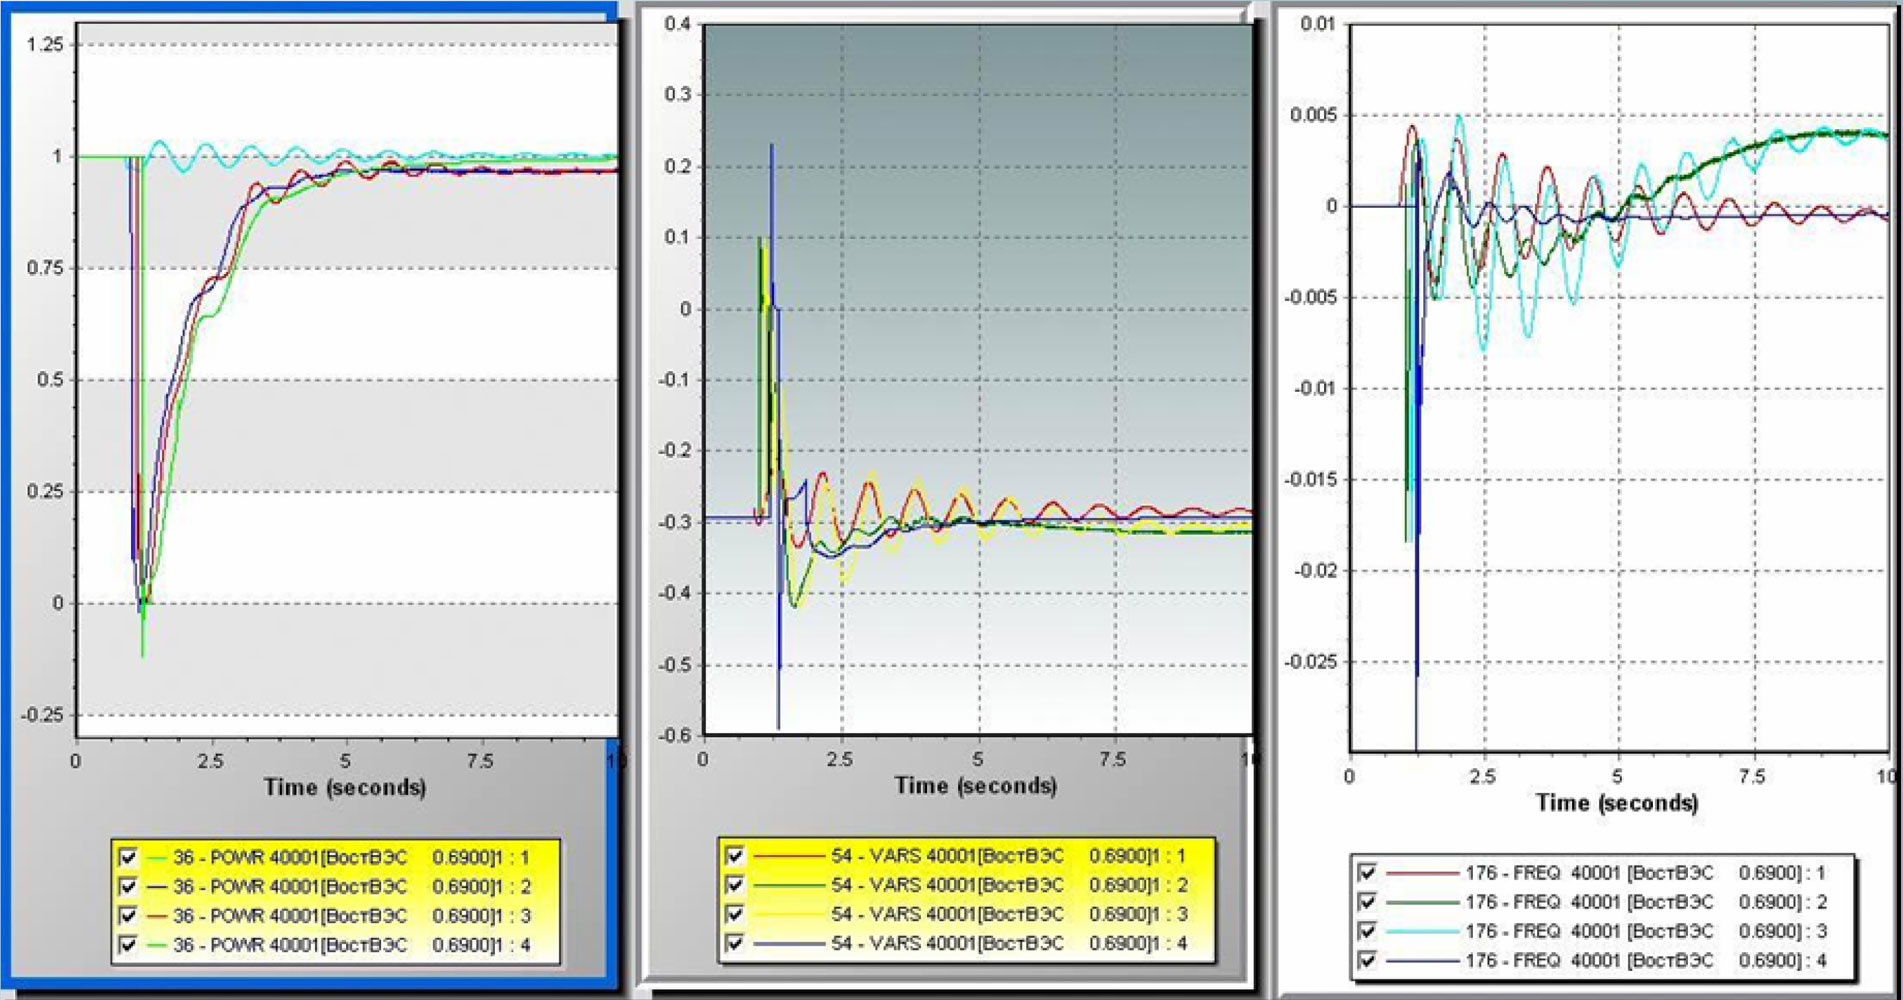Click the red line sample for VARS 1

(x=787, y=856)
